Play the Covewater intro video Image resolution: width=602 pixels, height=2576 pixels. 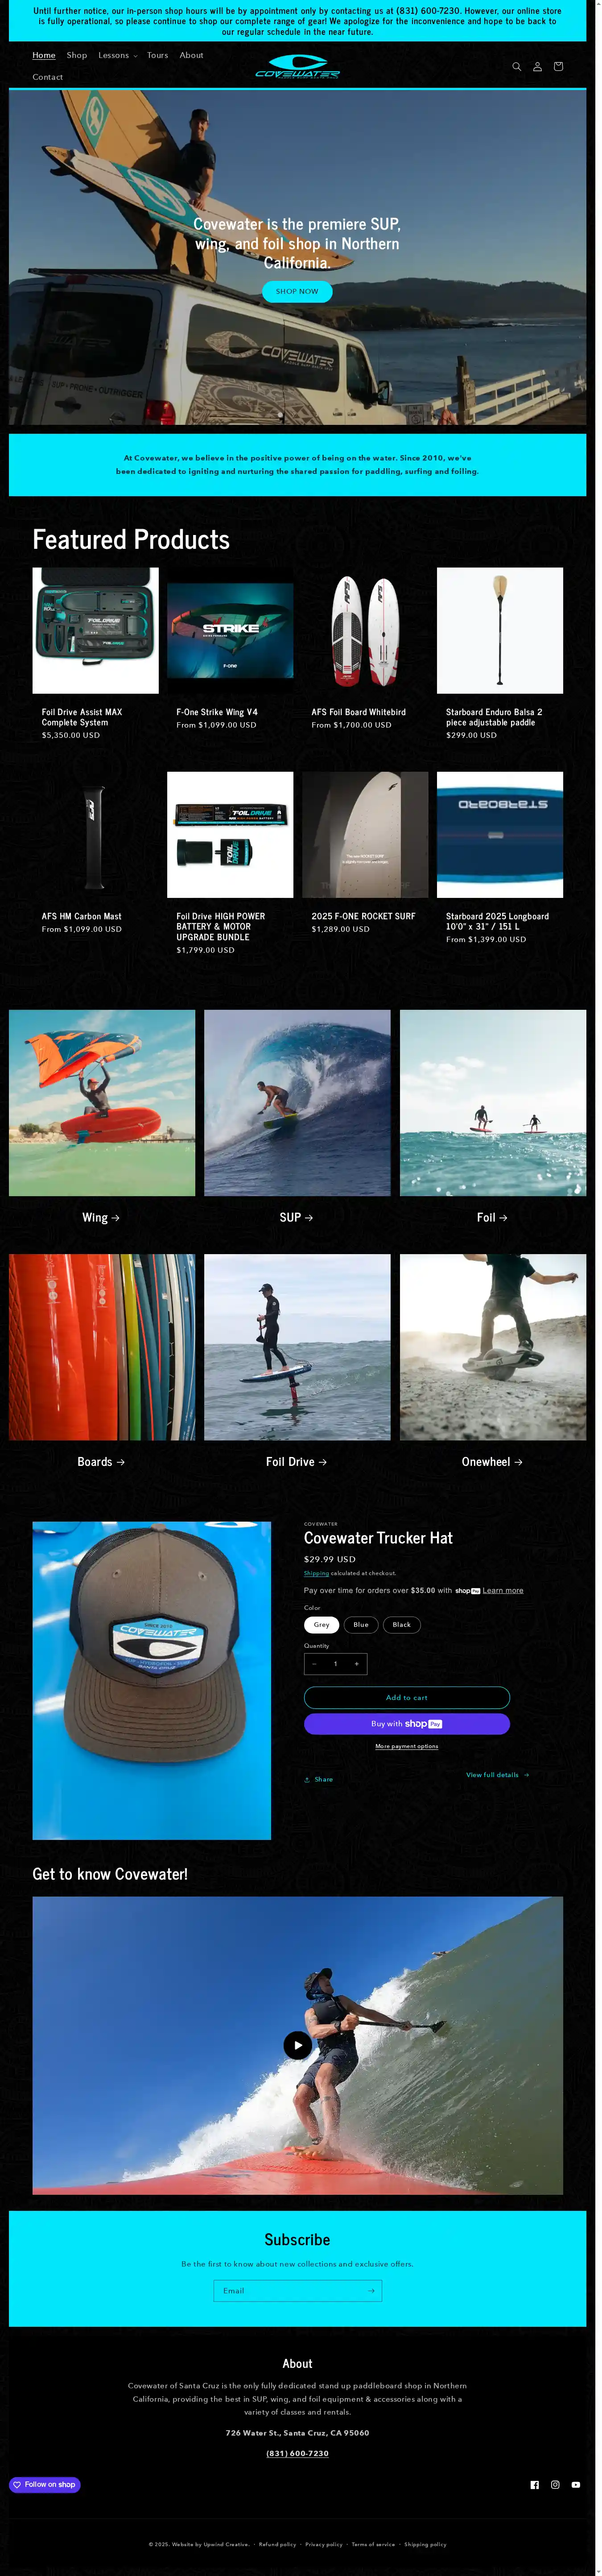click(297, 2045)
